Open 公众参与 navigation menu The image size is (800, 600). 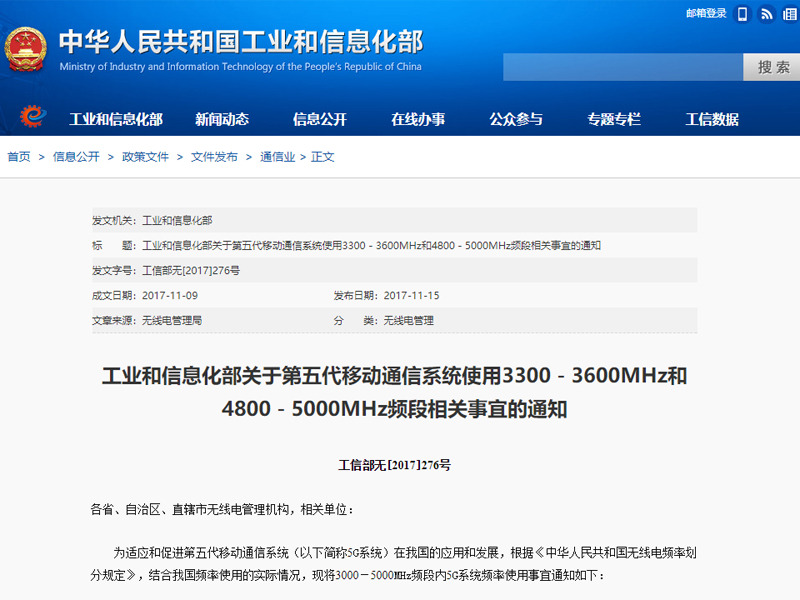pyautogui.click(x=516, y=119)
